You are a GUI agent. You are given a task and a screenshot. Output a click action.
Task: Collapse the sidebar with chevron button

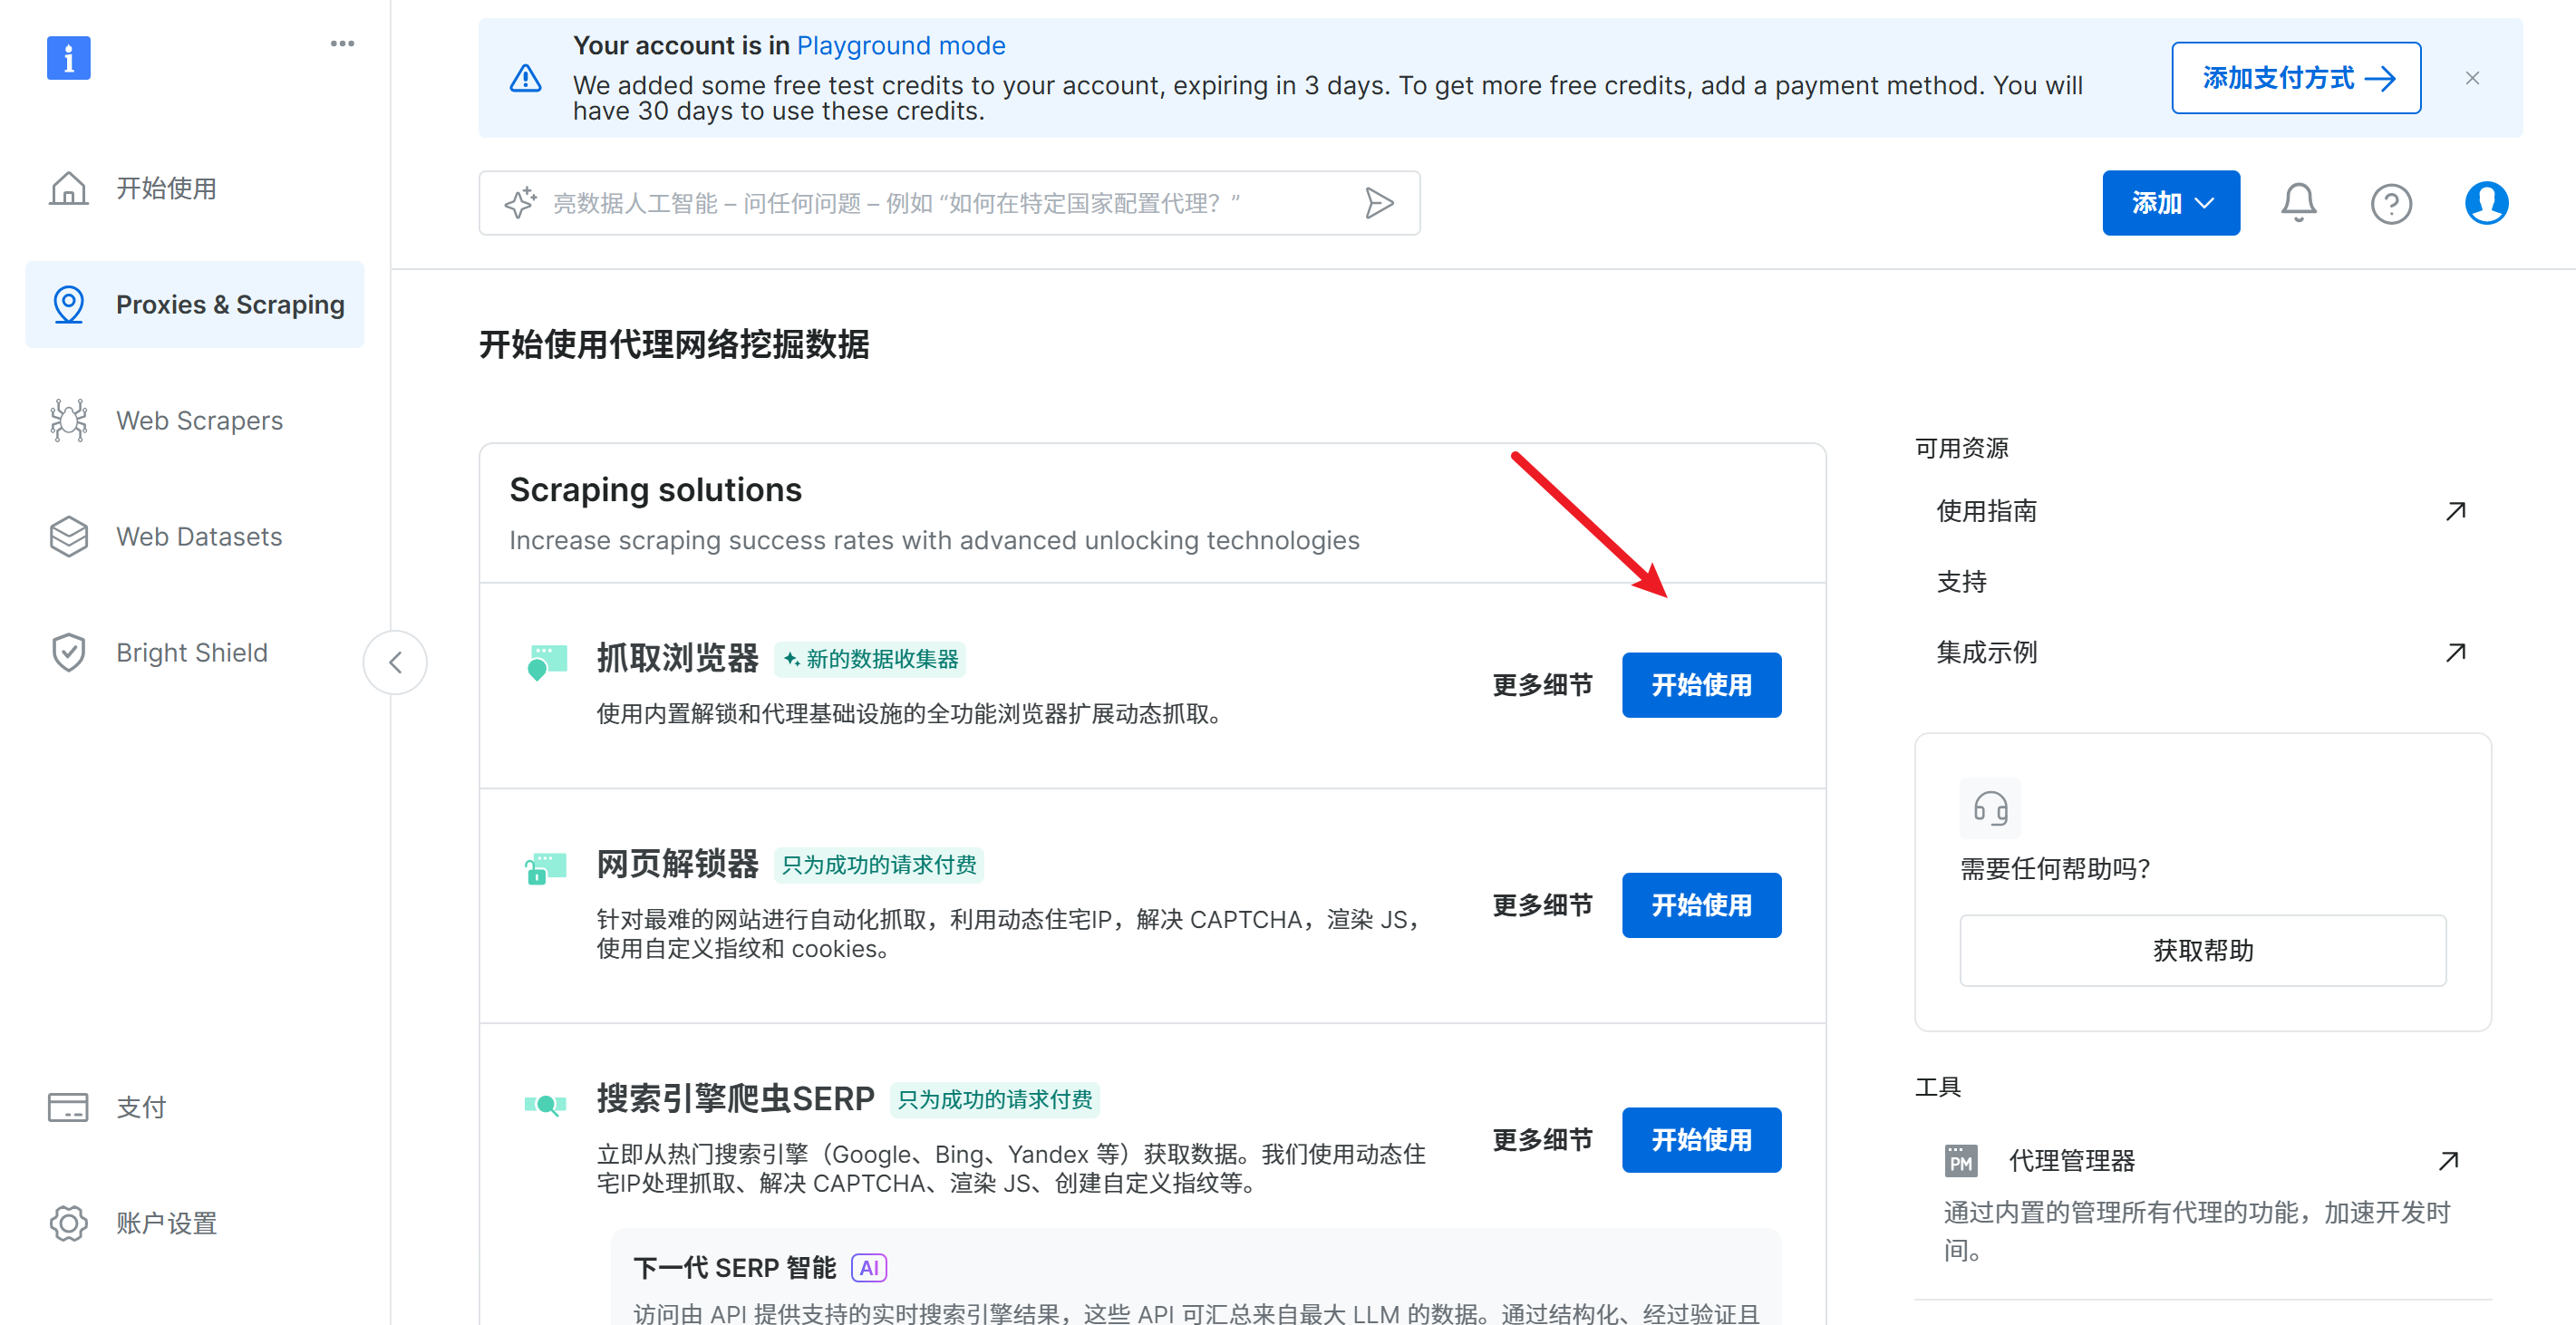click(395, 662)
